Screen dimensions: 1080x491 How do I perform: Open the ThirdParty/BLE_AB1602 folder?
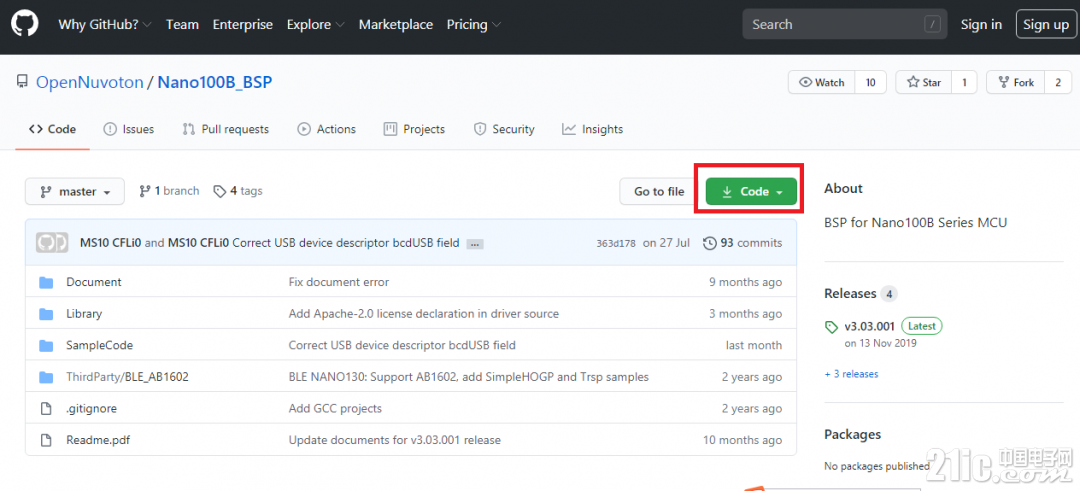(127, 377)
